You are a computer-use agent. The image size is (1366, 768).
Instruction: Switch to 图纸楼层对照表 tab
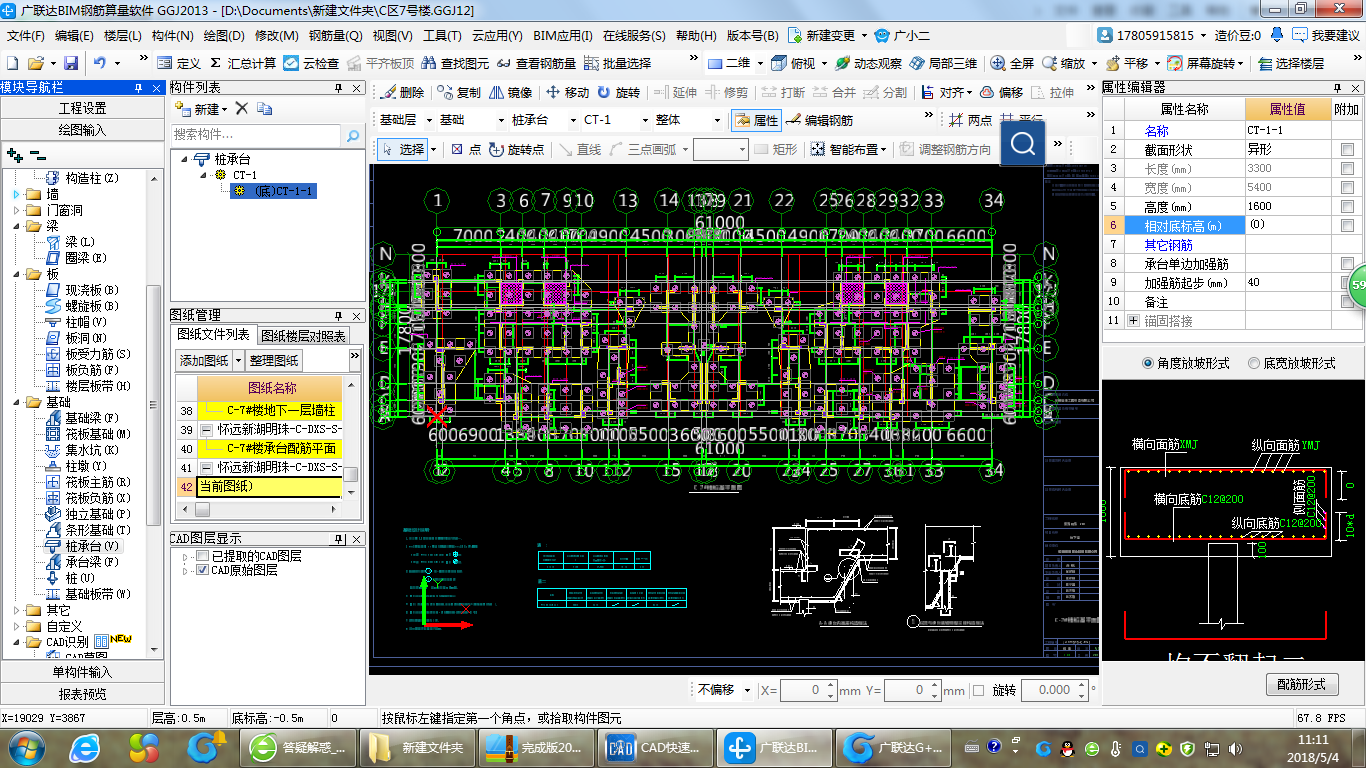click(x=305, y=335)
